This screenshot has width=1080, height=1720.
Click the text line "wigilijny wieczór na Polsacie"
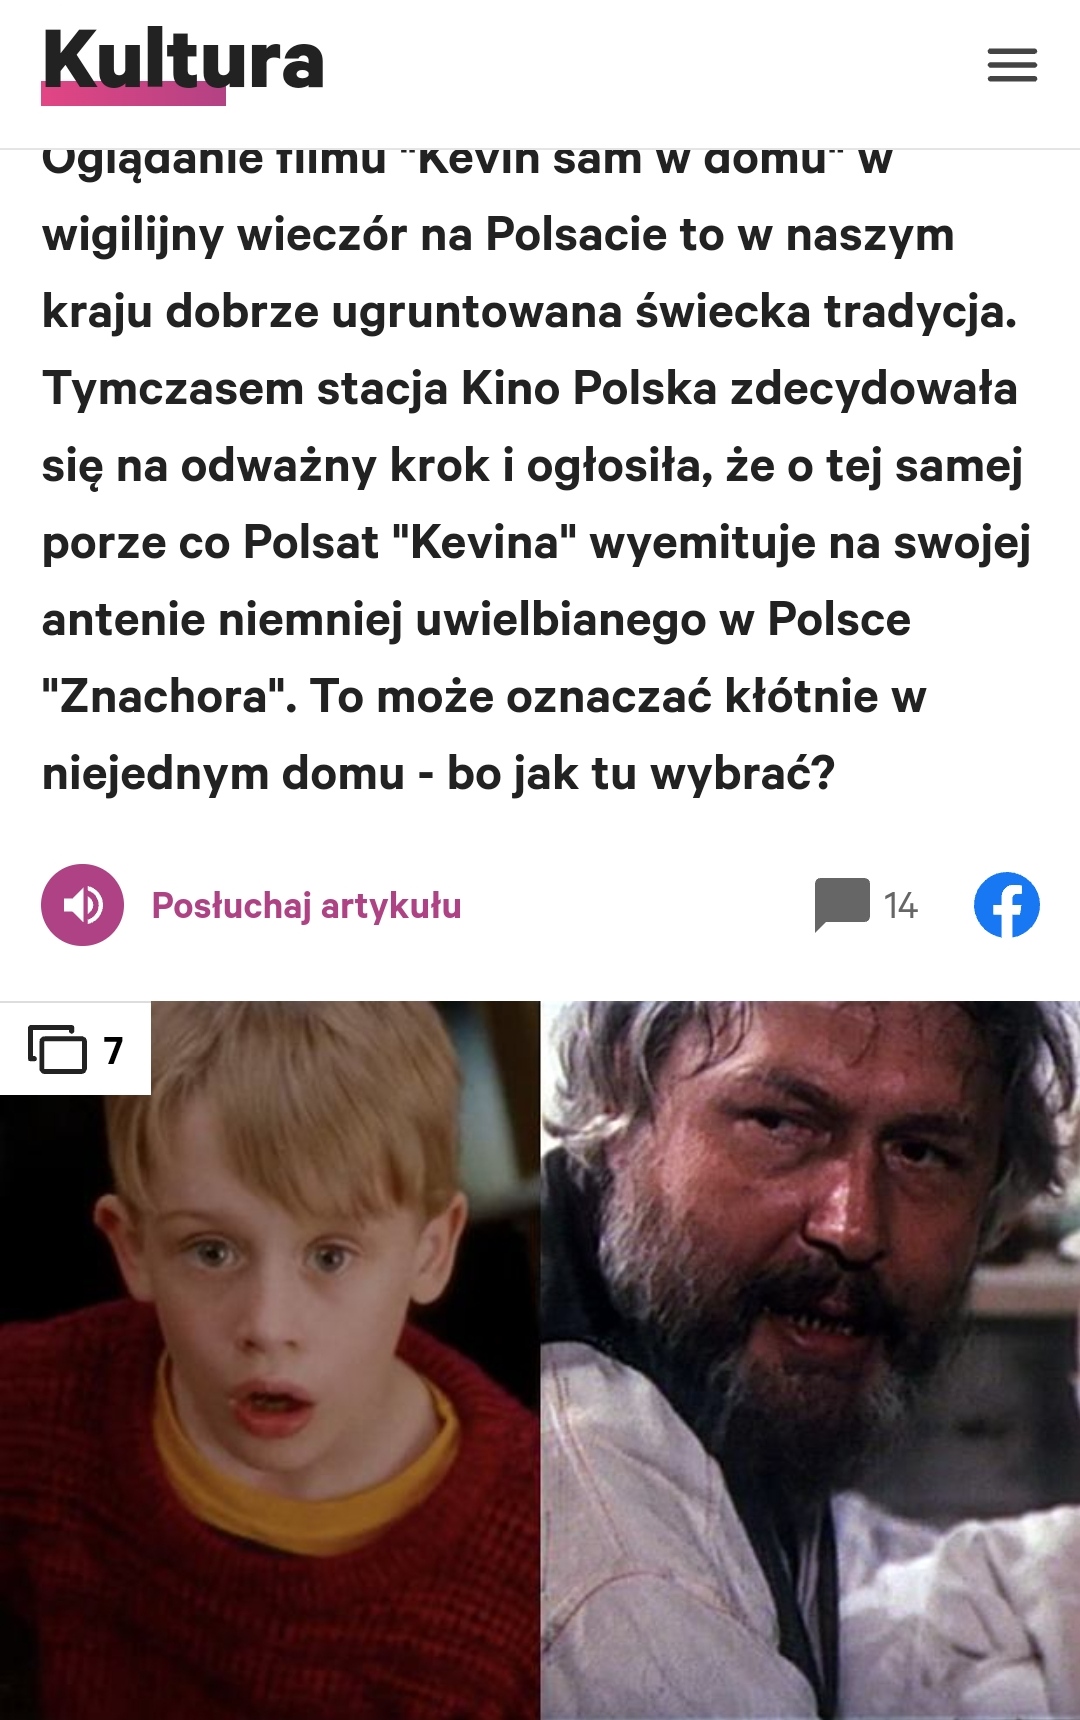498,236
